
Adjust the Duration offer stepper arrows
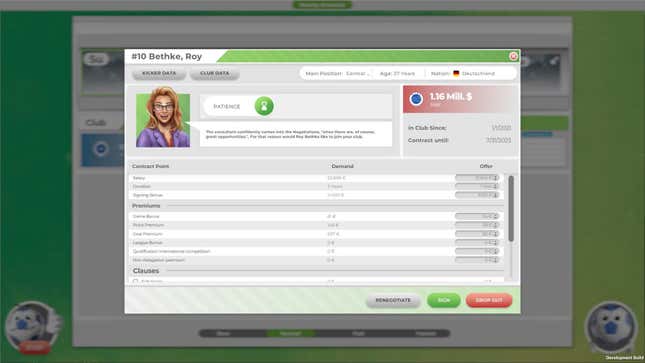tap(496, 186)
